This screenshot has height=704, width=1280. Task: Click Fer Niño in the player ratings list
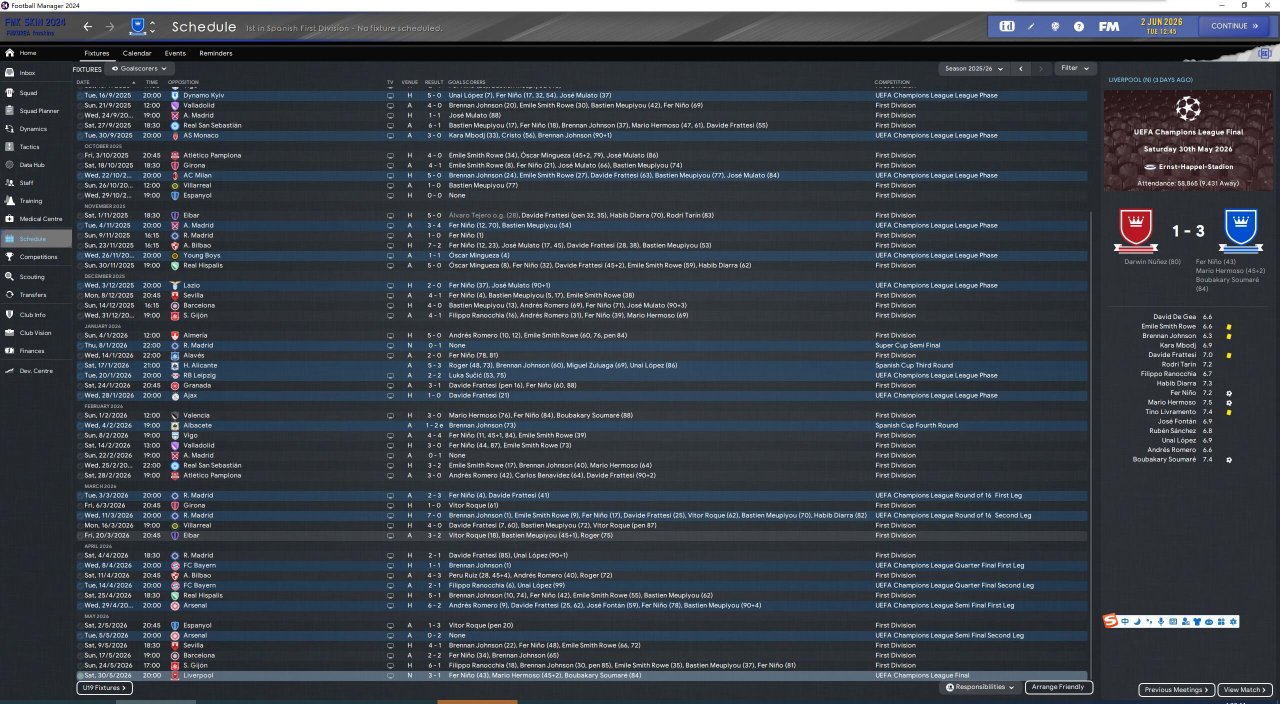[x=1182, y=394]
